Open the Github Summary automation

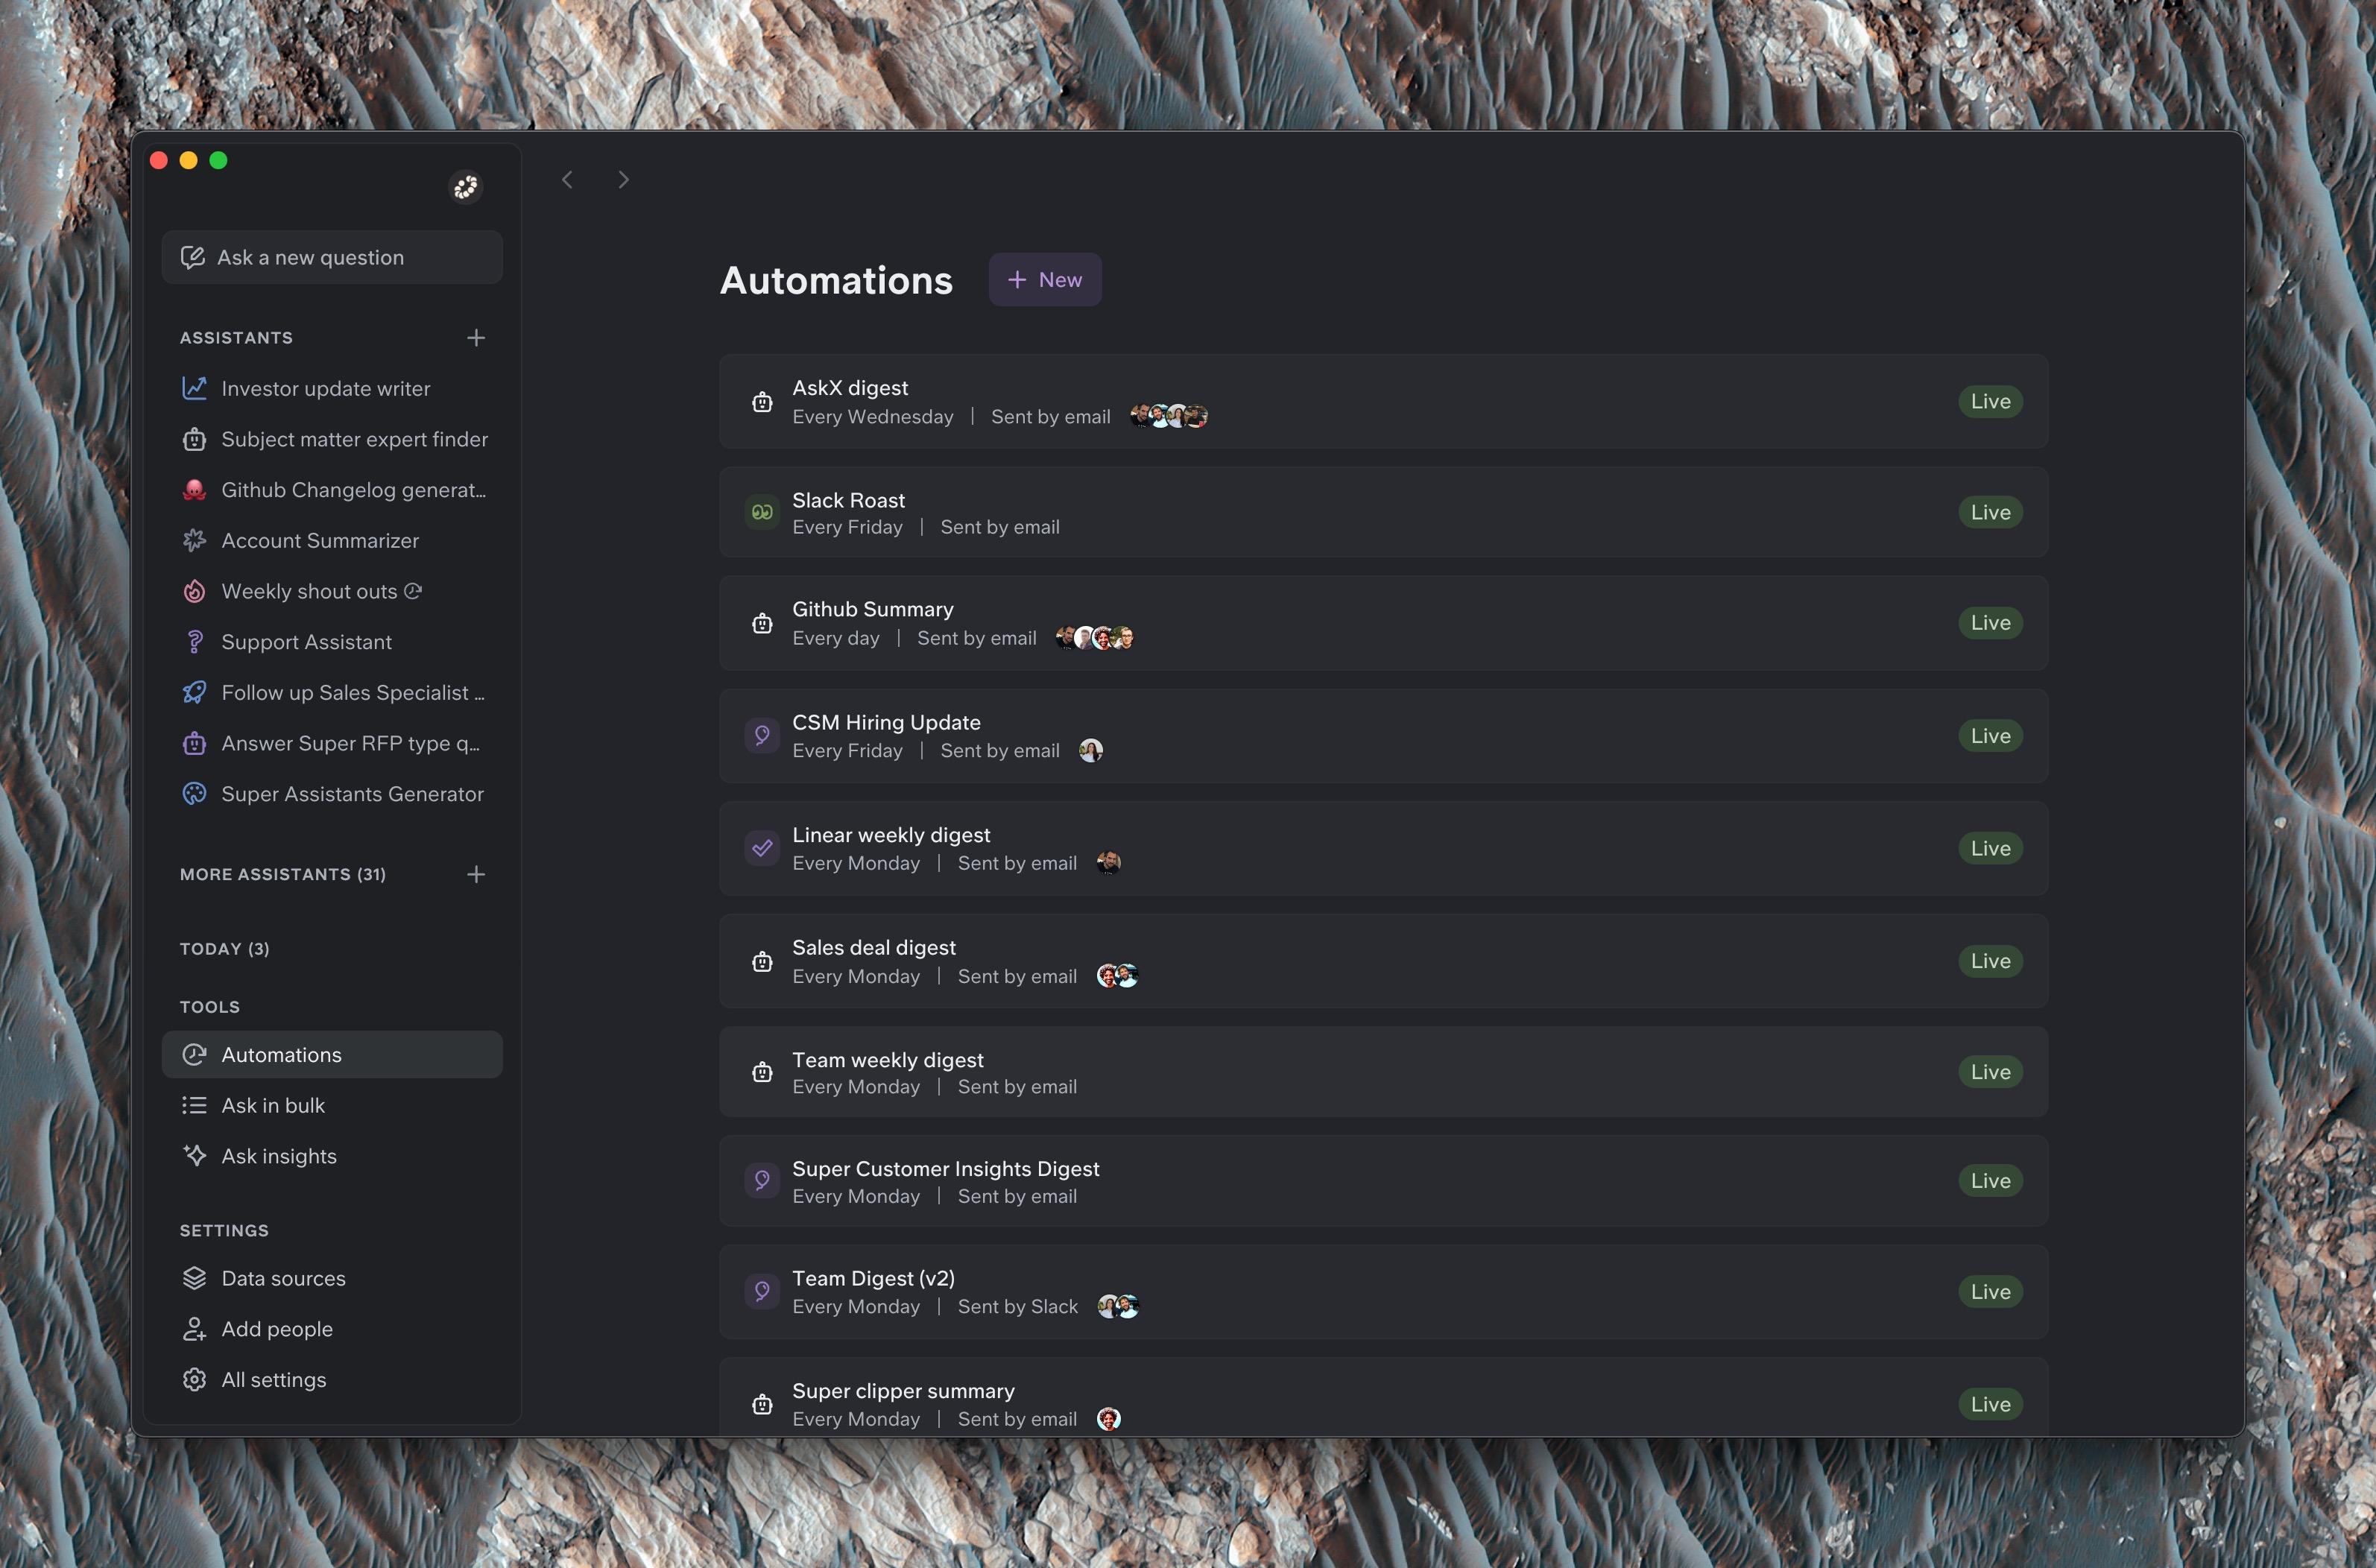(1383, 623)
